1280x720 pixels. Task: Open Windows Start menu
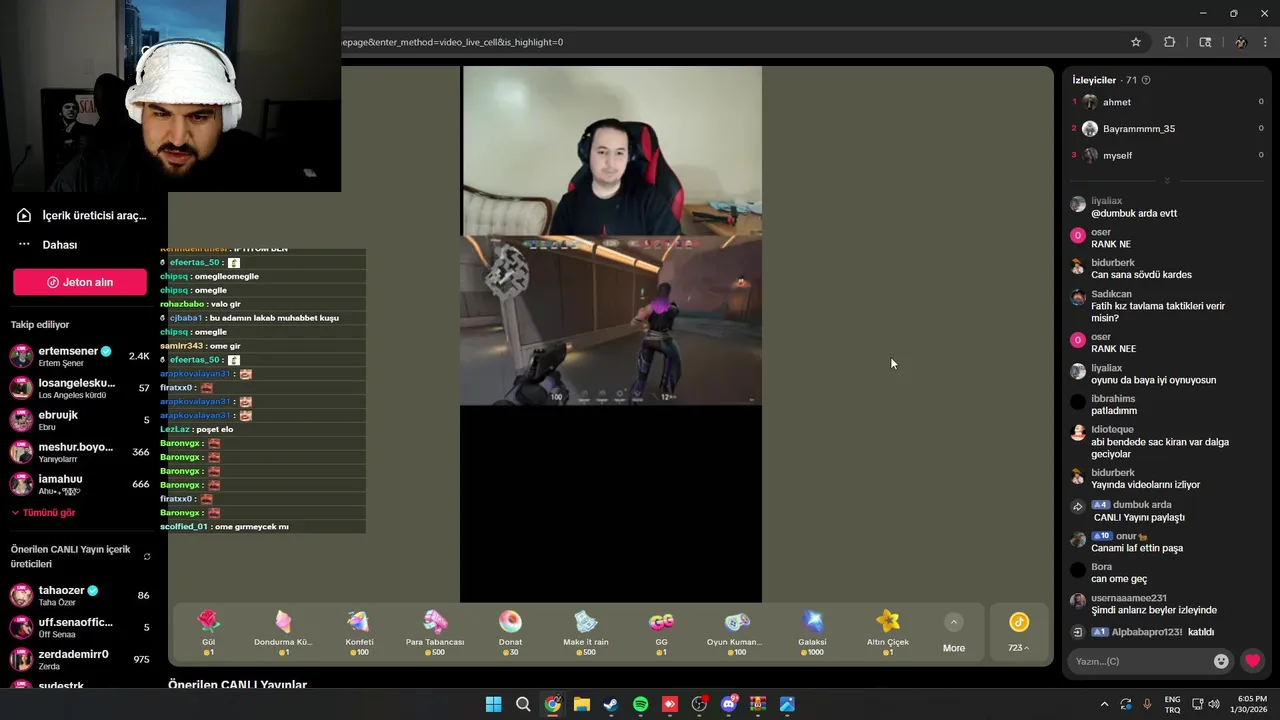pyautogui.click(x=493, y=704)
